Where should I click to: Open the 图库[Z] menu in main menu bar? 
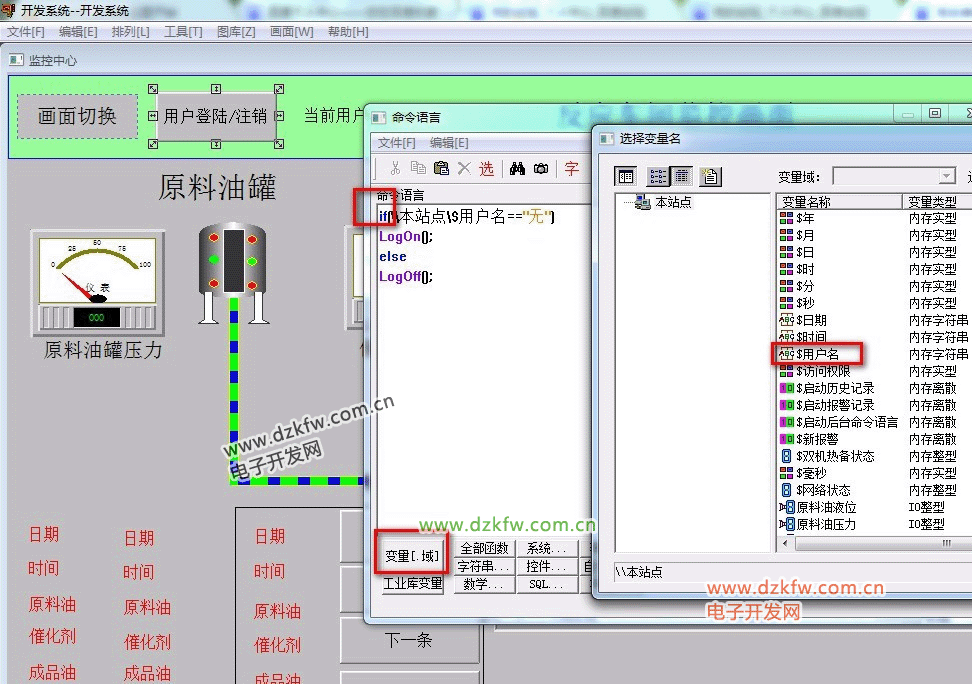pyautogui.click(x=237, y=32)
